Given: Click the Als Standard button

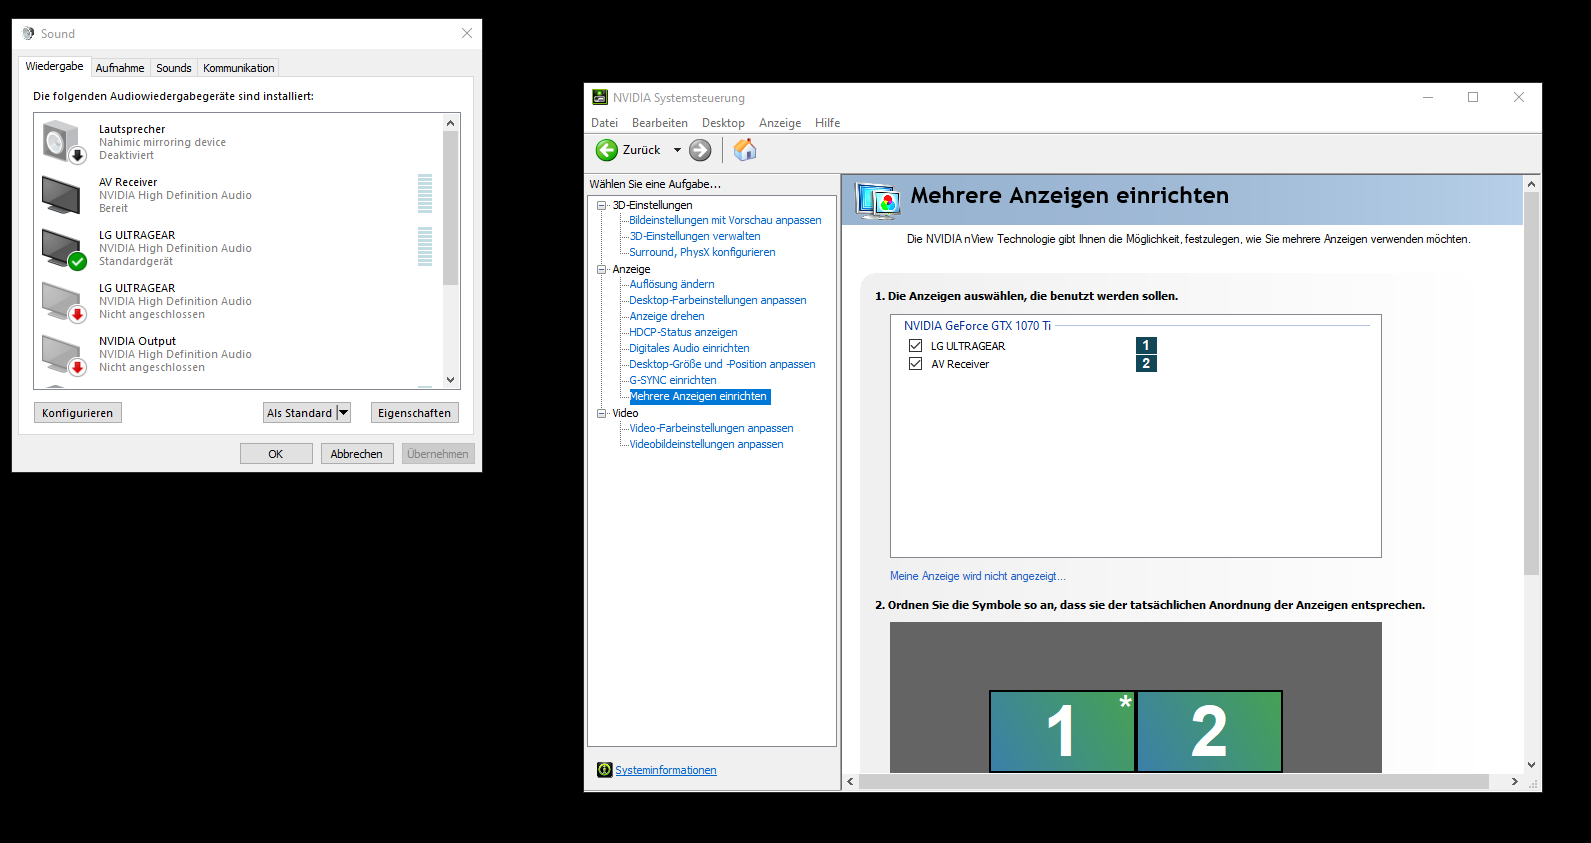Looking at the screenshot, I should click(300, 412).
